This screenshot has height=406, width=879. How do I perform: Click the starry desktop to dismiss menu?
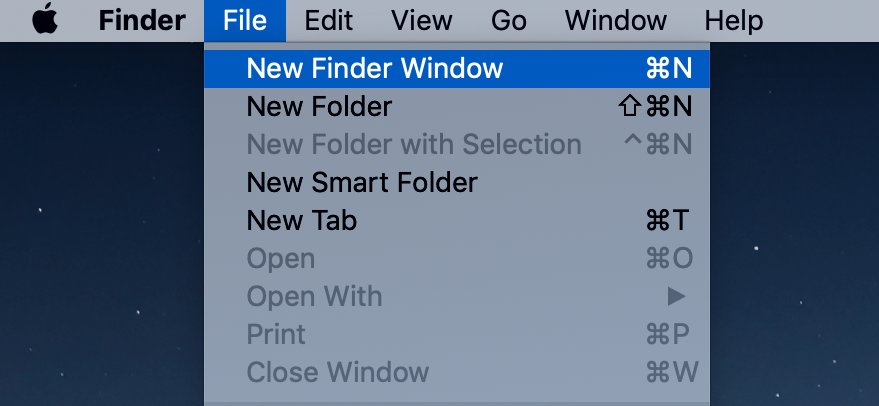(x=101, y=224)
